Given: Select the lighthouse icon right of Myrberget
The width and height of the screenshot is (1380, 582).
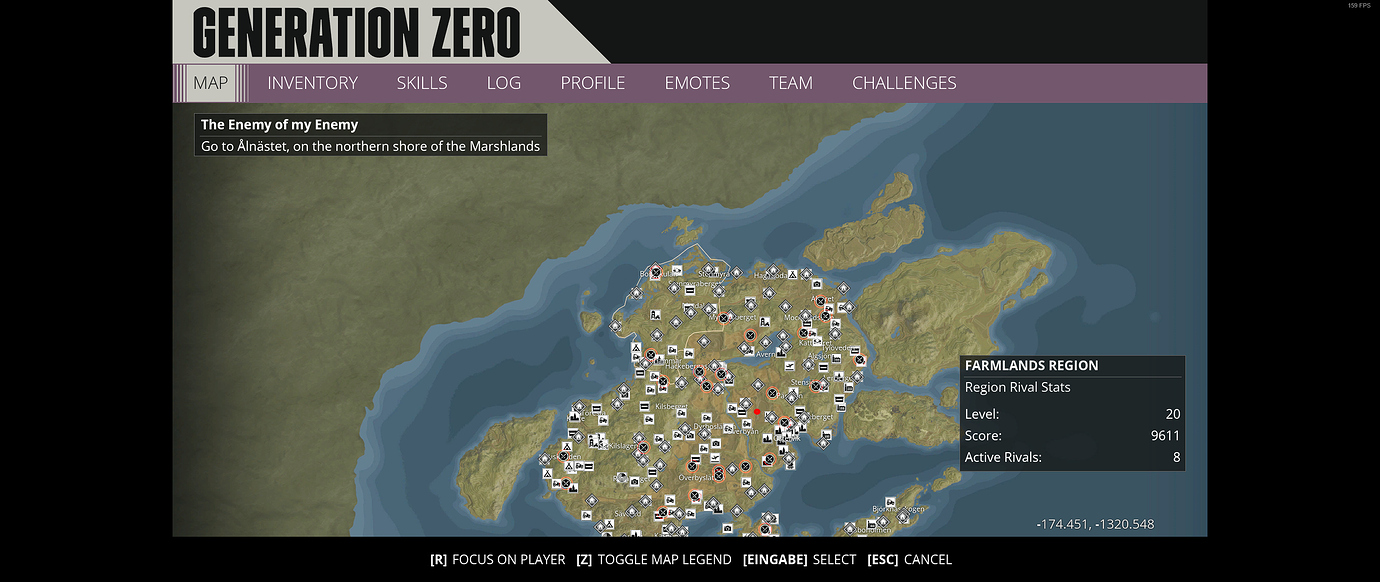Looking at the screenshot, I should 765,322.
